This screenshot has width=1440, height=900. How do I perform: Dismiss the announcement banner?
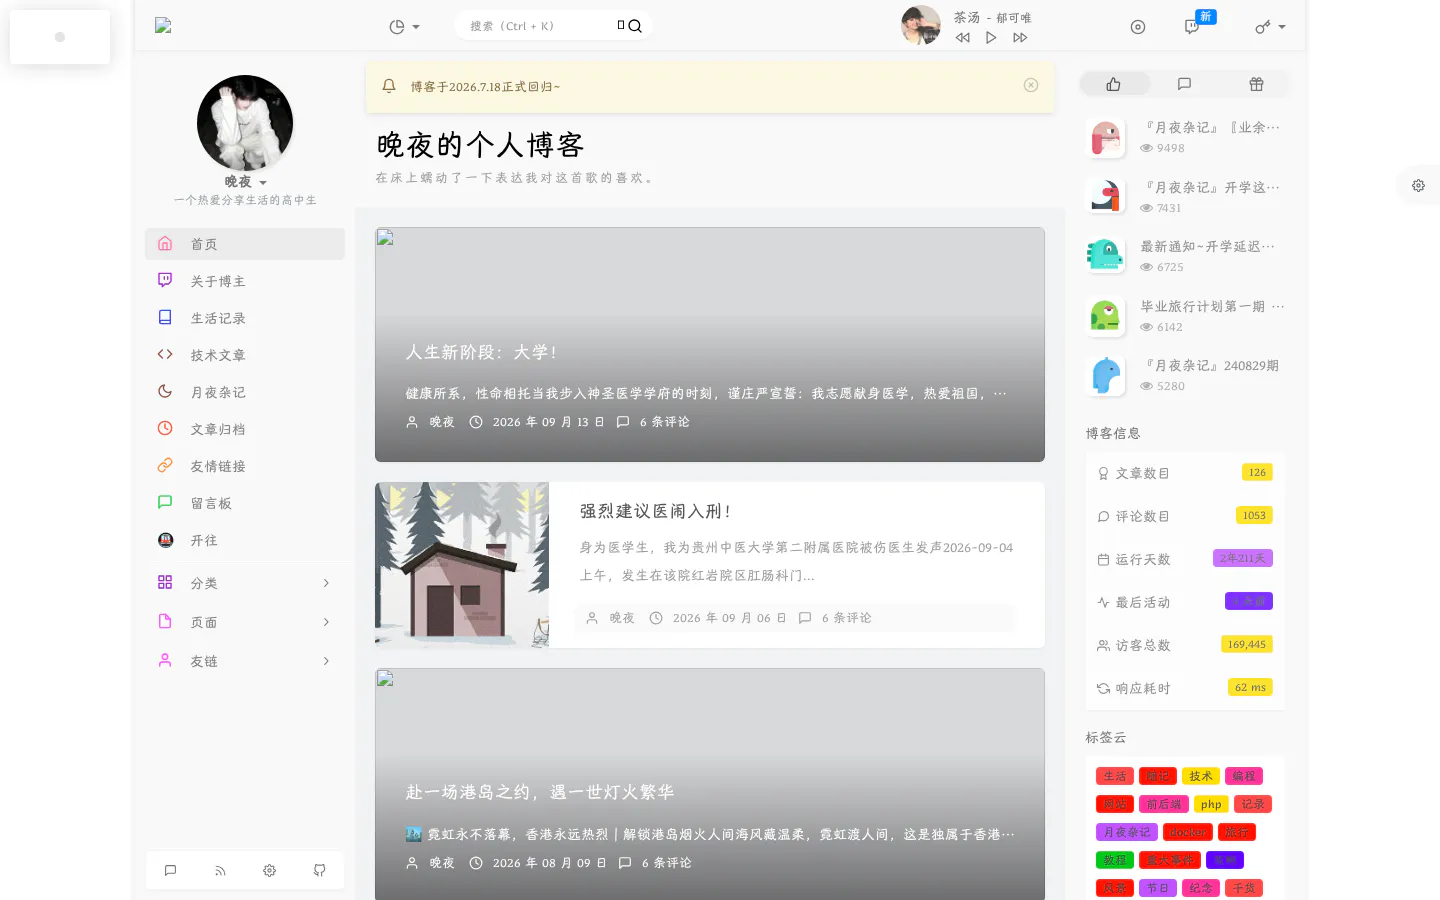(1031, 85)
